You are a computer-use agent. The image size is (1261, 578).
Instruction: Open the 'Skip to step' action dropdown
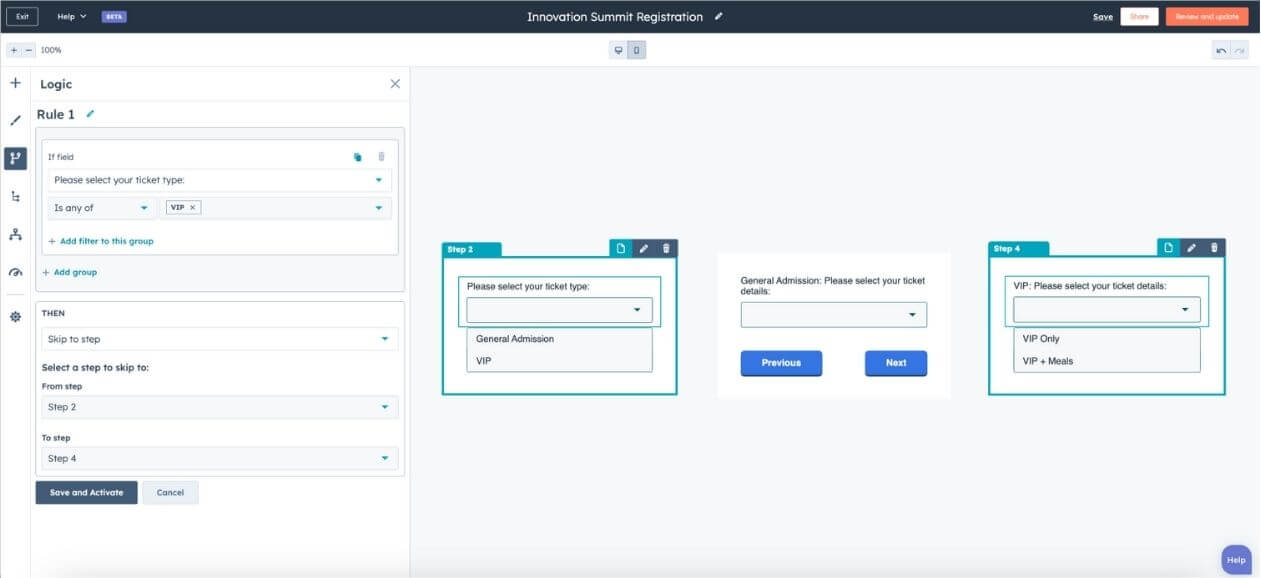218,339
